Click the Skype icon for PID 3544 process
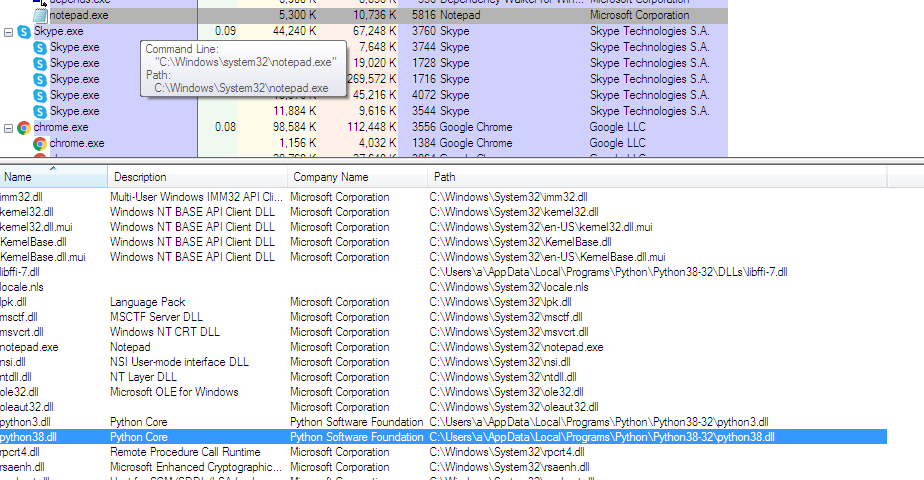This screenshot has height=480, width=924. 40,111
